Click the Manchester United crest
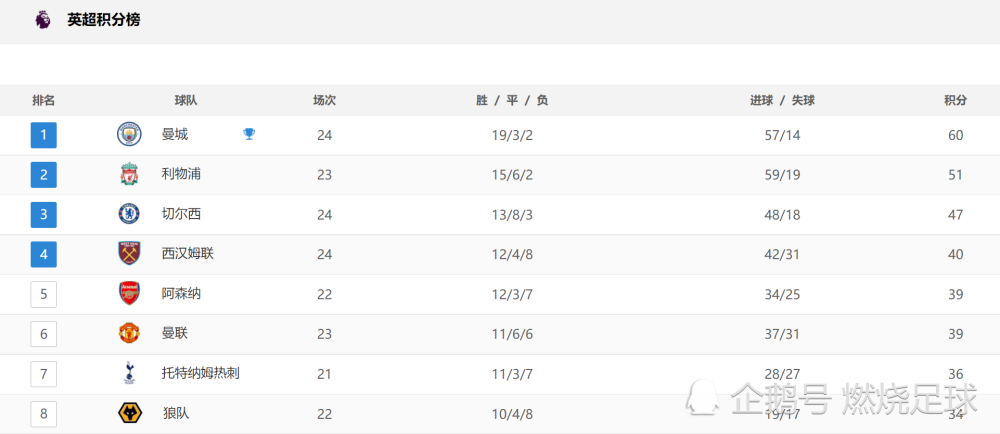 (129, 333)
